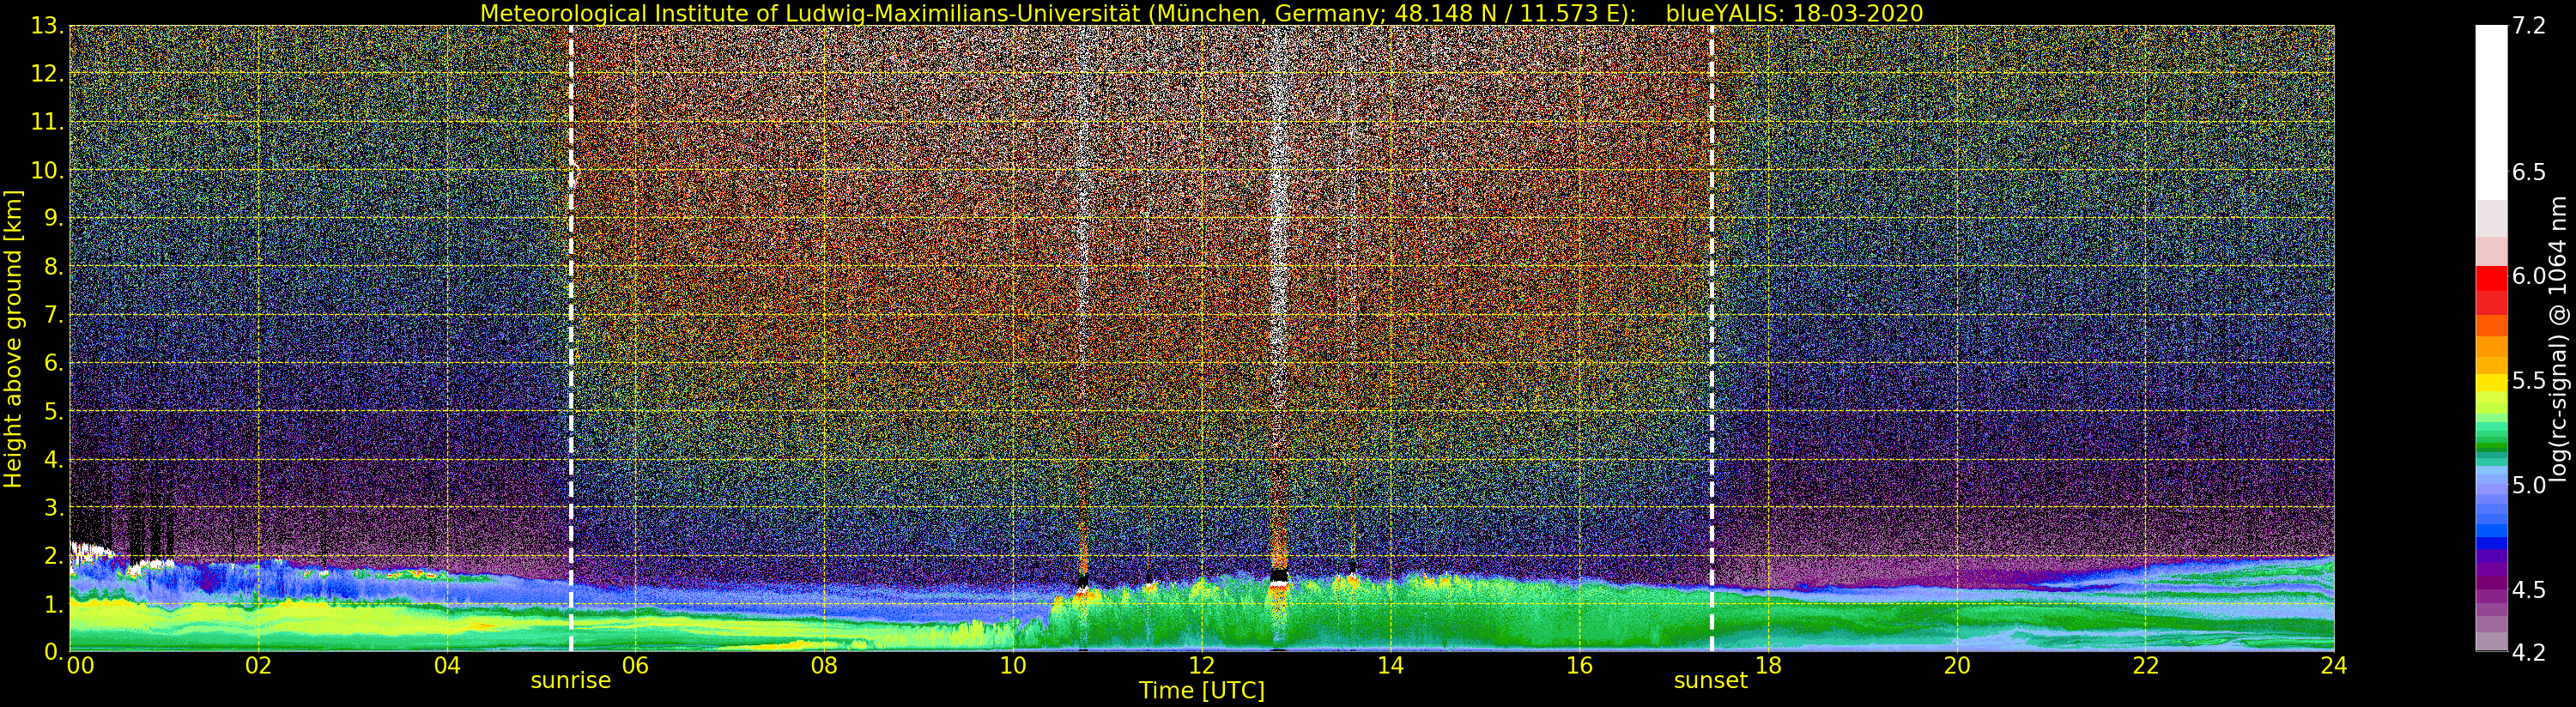Click the height axis tick '9.'
The image size is (2576, 707).
53,218
